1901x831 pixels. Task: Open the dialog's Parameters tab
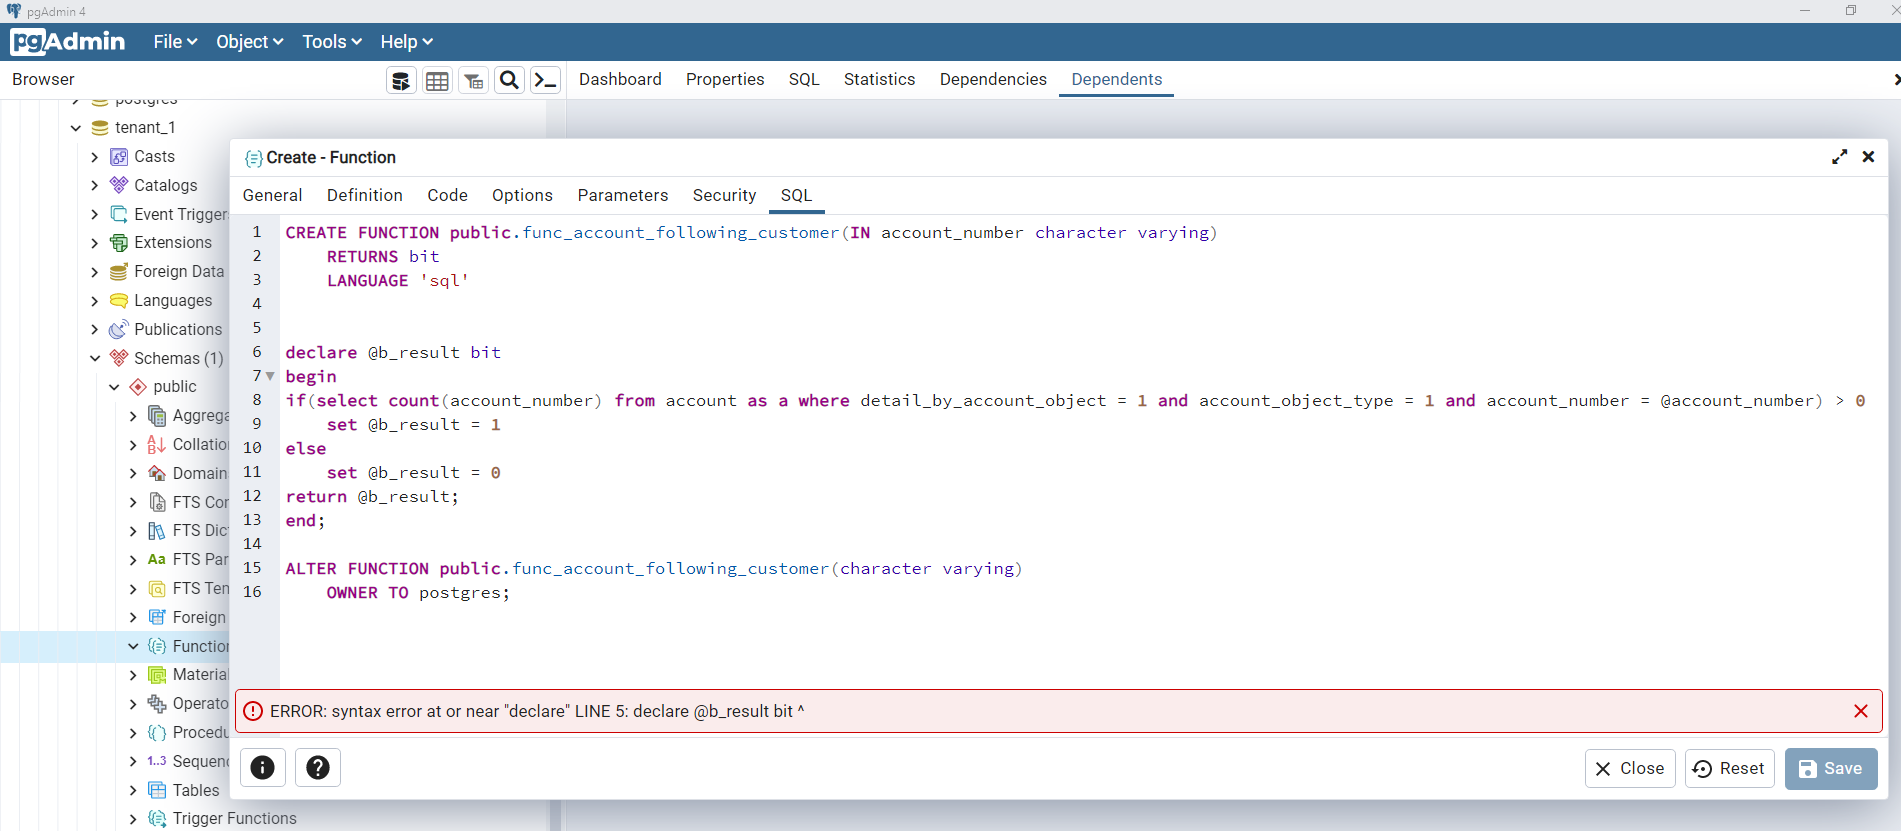click(x=623, y=195)
